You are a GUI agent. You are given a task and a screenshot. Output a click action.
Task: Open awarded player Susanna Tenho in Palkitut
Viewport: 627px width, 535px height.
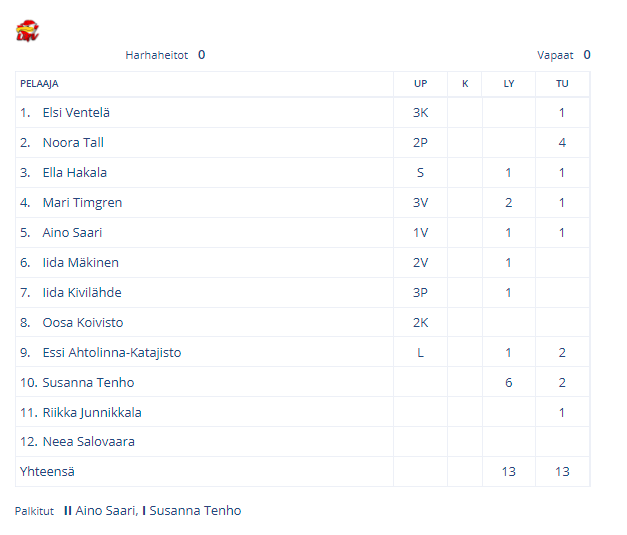coord(195,511)
